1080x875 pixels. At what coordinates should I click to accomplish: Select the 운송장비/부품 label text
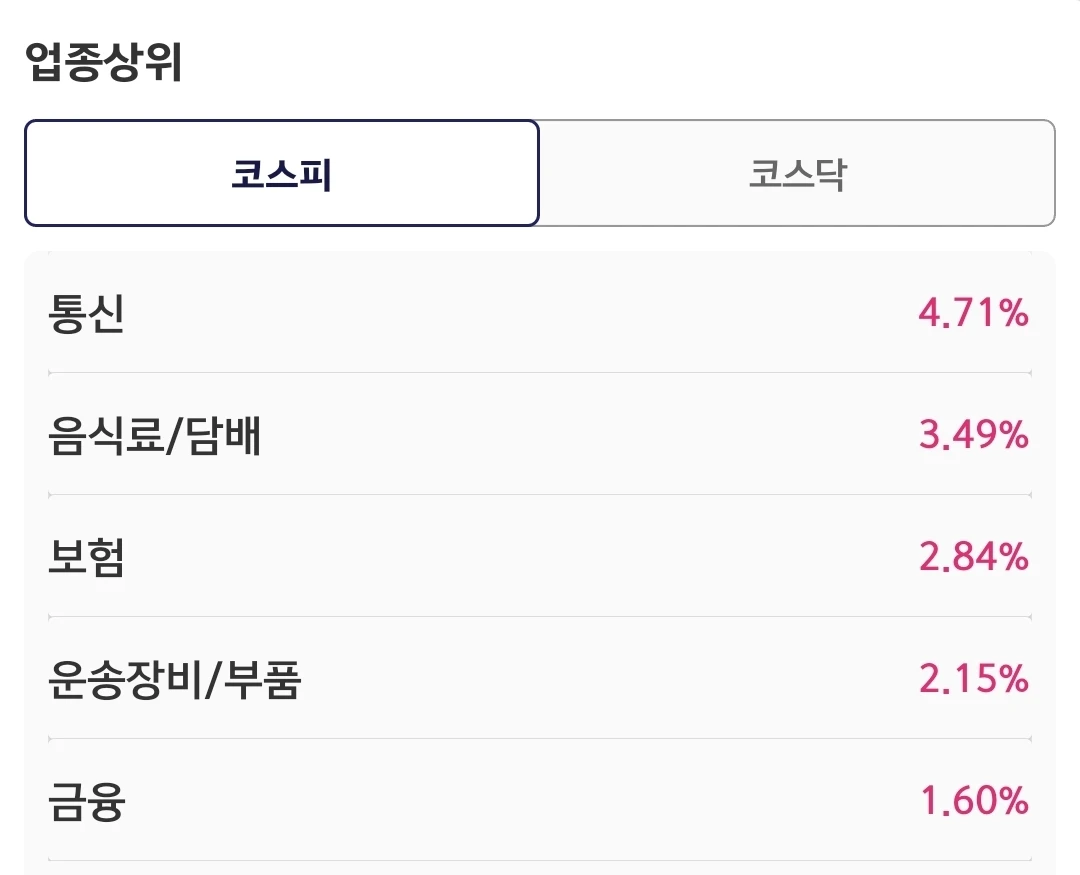pyautogui.click(x=174, y=679)
